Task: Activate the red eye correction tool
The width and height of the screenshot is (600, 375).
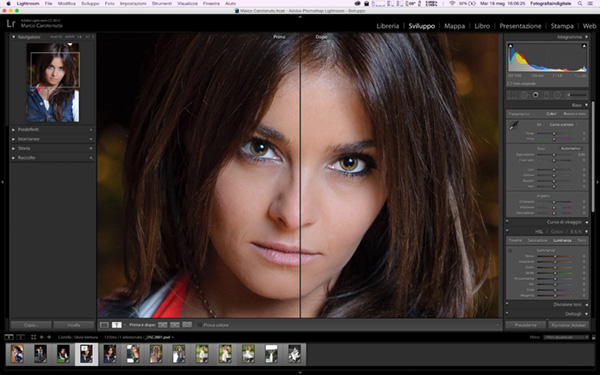Action: coord(535,95)
